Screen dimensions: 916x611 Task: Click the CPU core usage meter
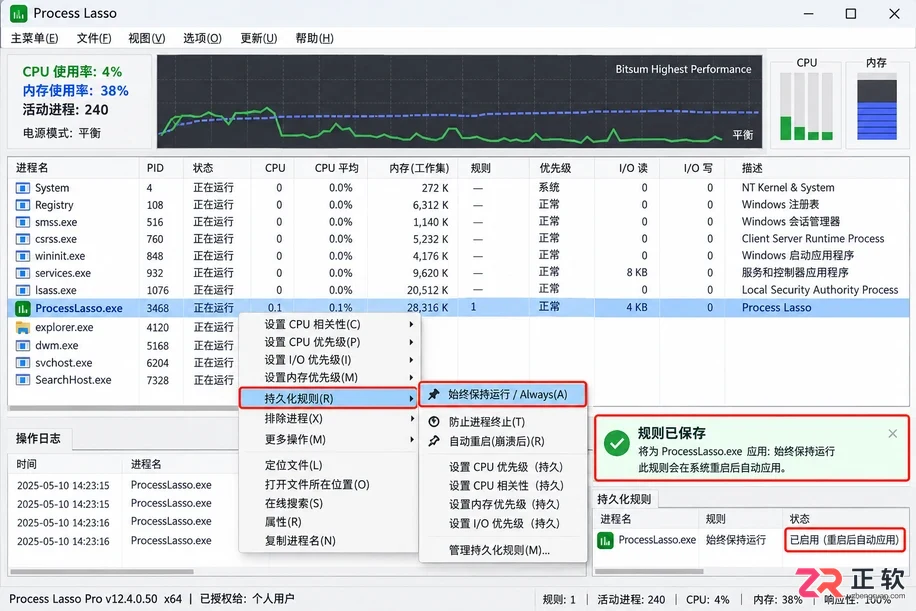tap(806, 106)
